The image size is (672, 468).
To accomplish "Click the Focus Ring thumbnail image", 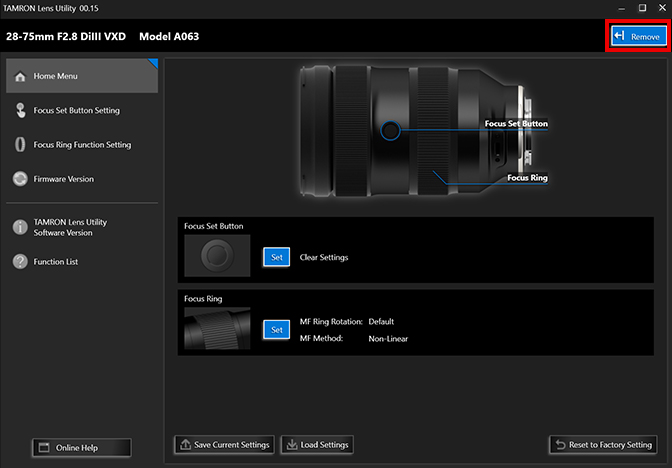I will pyautogui.click(x=217, y=328).
